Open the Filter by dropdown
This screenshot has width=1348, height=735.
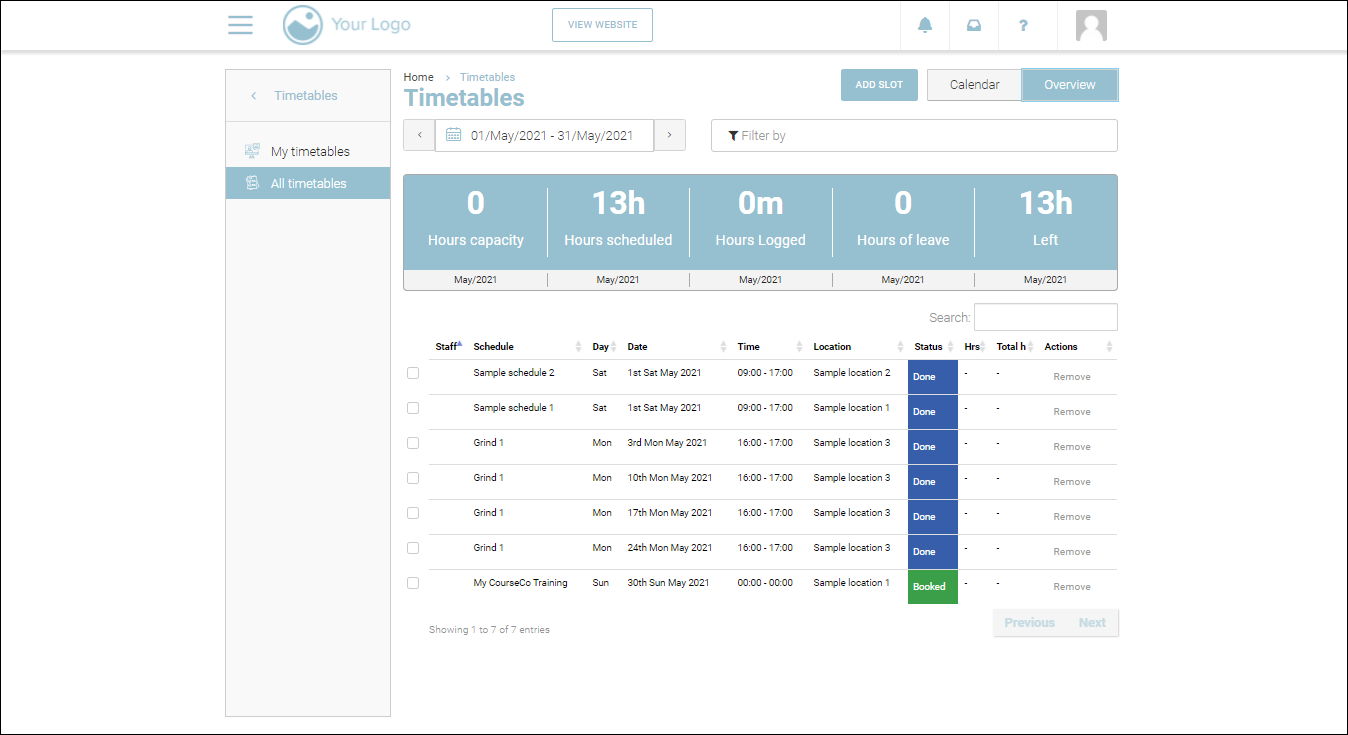click(x=914, y=135)
